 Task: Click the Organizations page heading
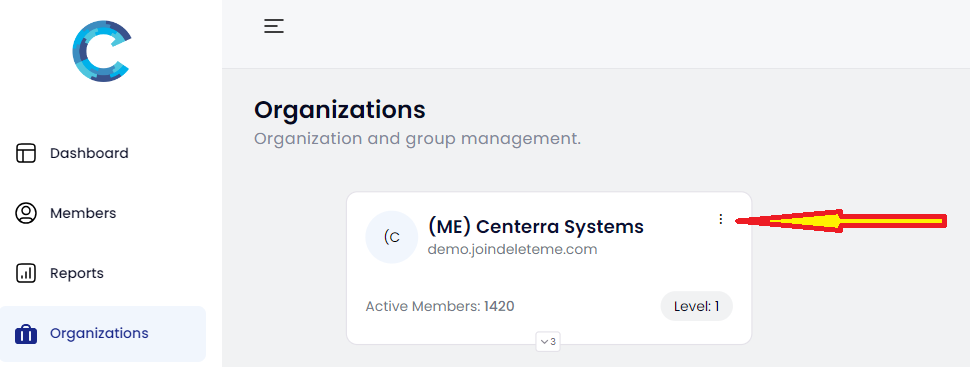coord(340,110)
